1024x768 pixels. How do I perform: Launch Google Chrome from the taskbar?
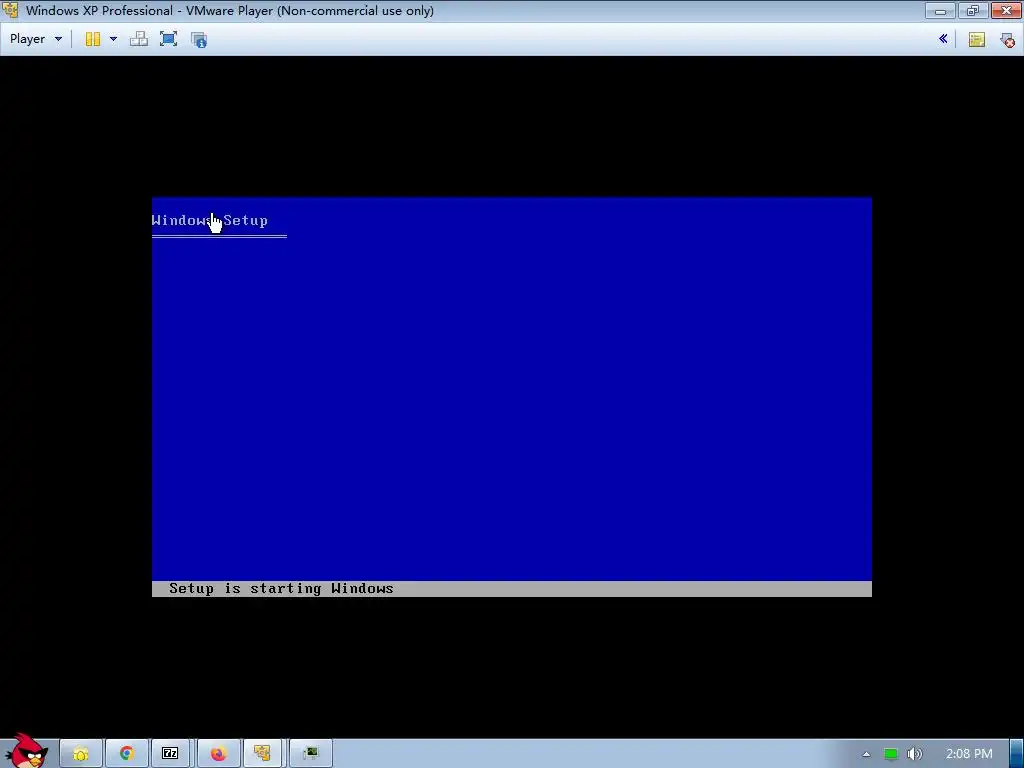pyautogui.click(x=127, y=754)
